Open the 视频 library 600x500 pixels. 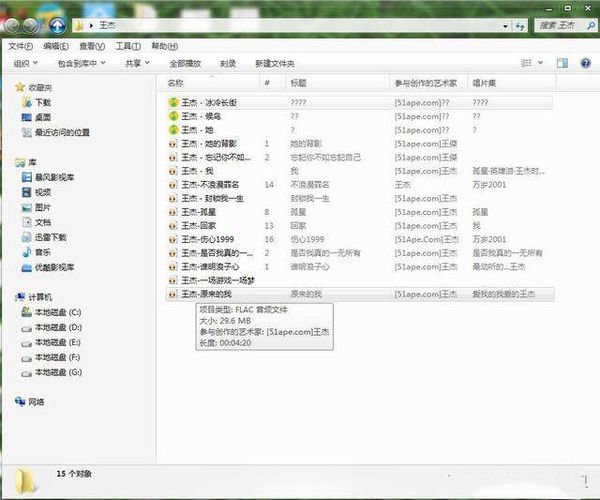[x=37, y=192]
